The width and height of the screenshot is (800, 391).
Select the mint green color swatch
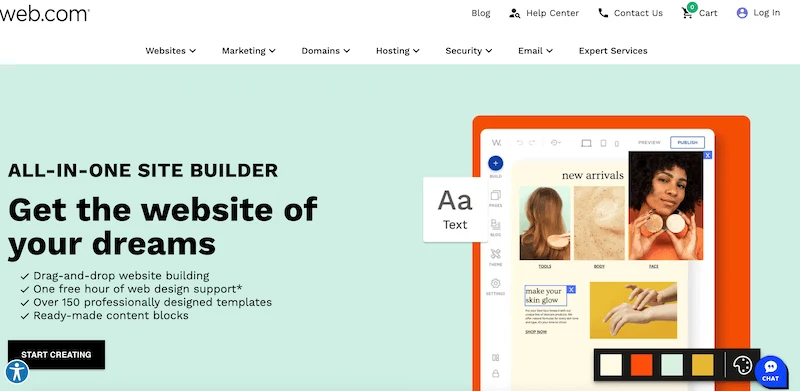(672, 365)
